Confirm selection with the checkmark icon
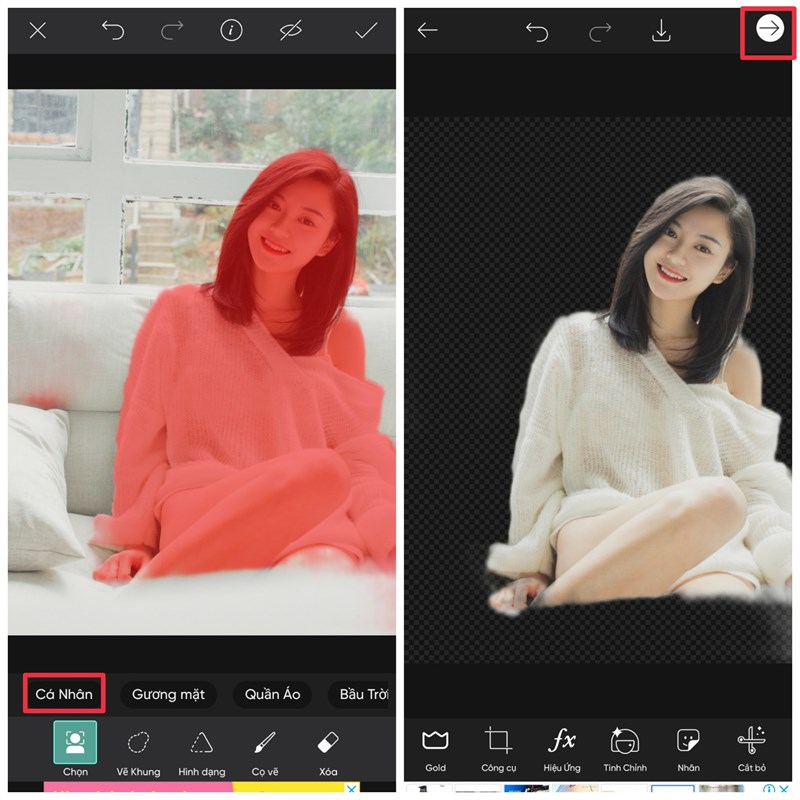Image resolution: width=800 pixels, height=800 pixels. [366, 31]
